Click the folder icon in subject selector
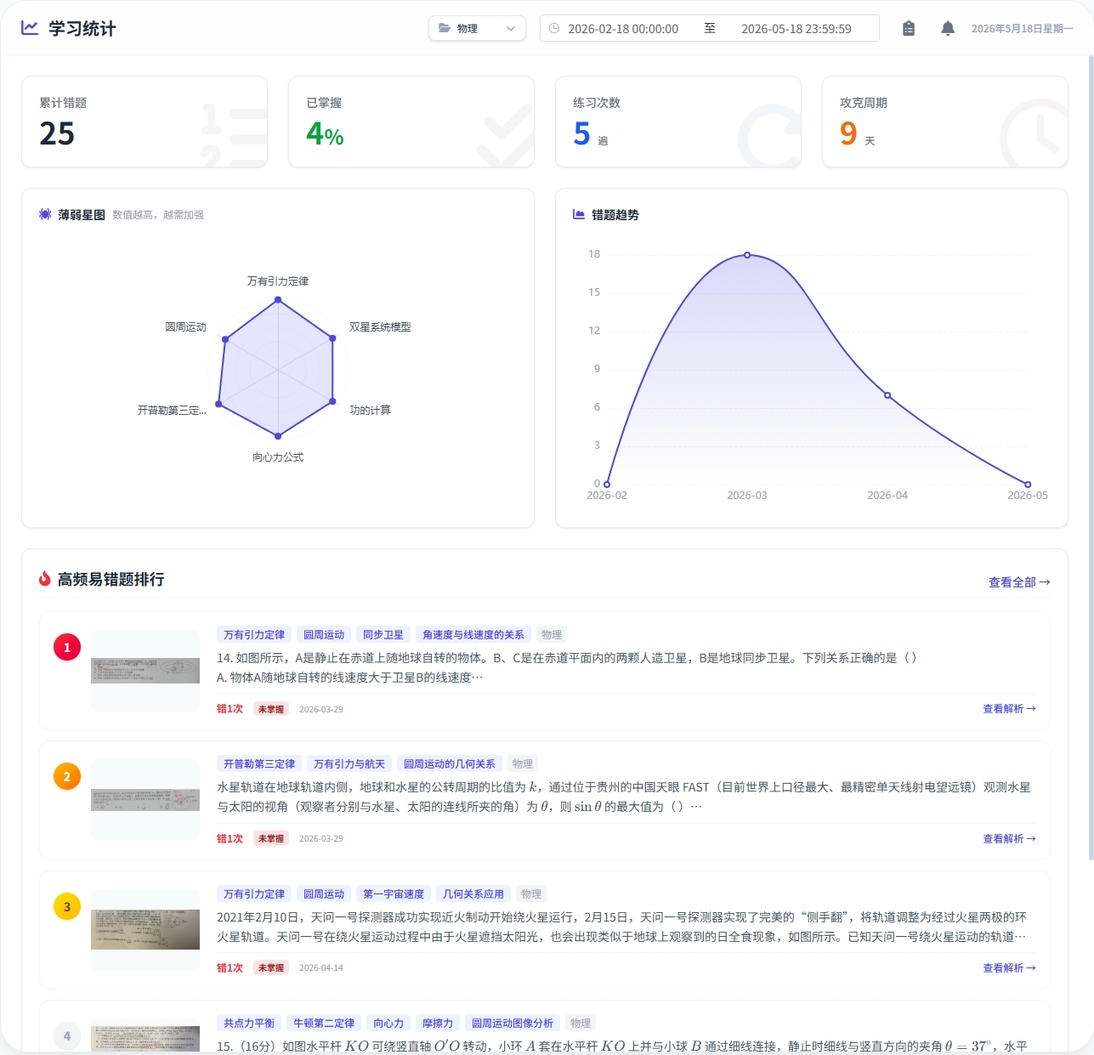The width and height of the screenshot is (1094, 1055). point(444,28)
